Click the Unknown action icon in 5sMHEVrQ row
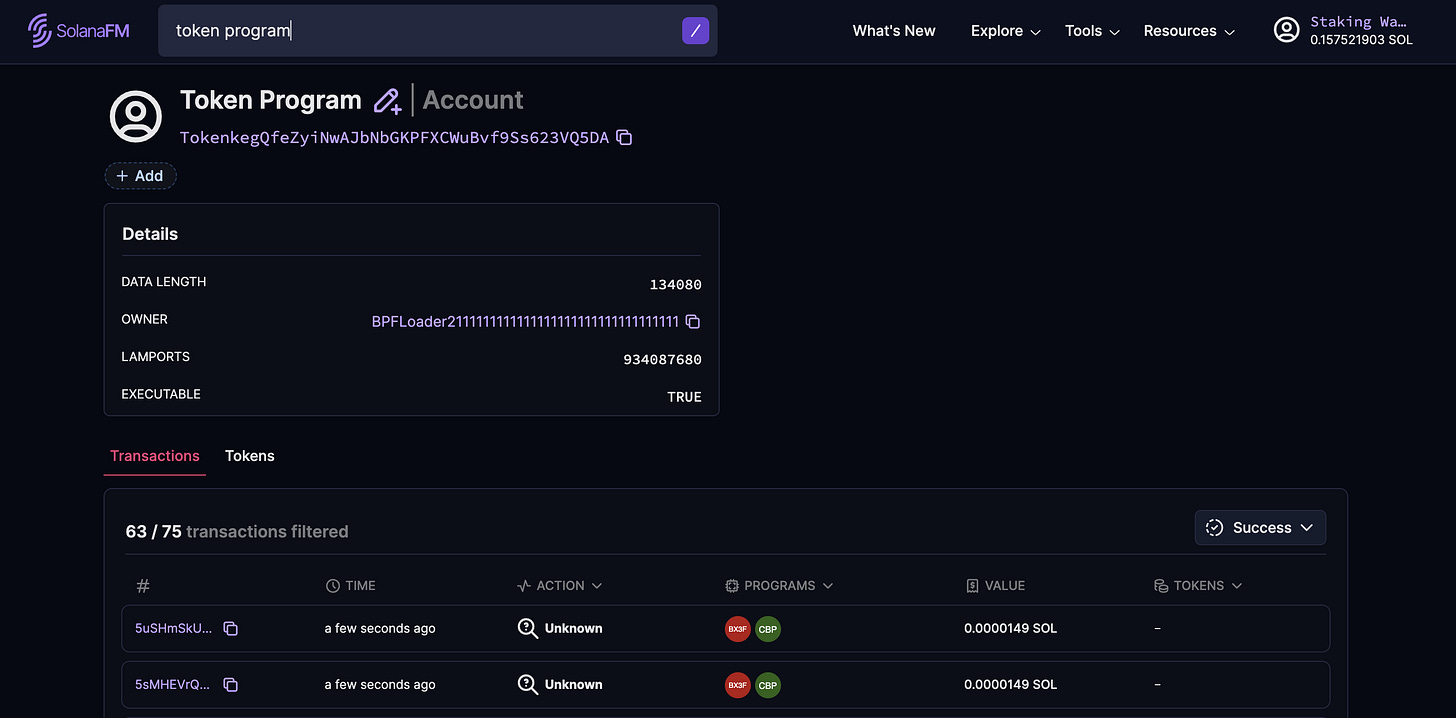This screenshot has width=1456, height=718. click(x=528, y=685)
